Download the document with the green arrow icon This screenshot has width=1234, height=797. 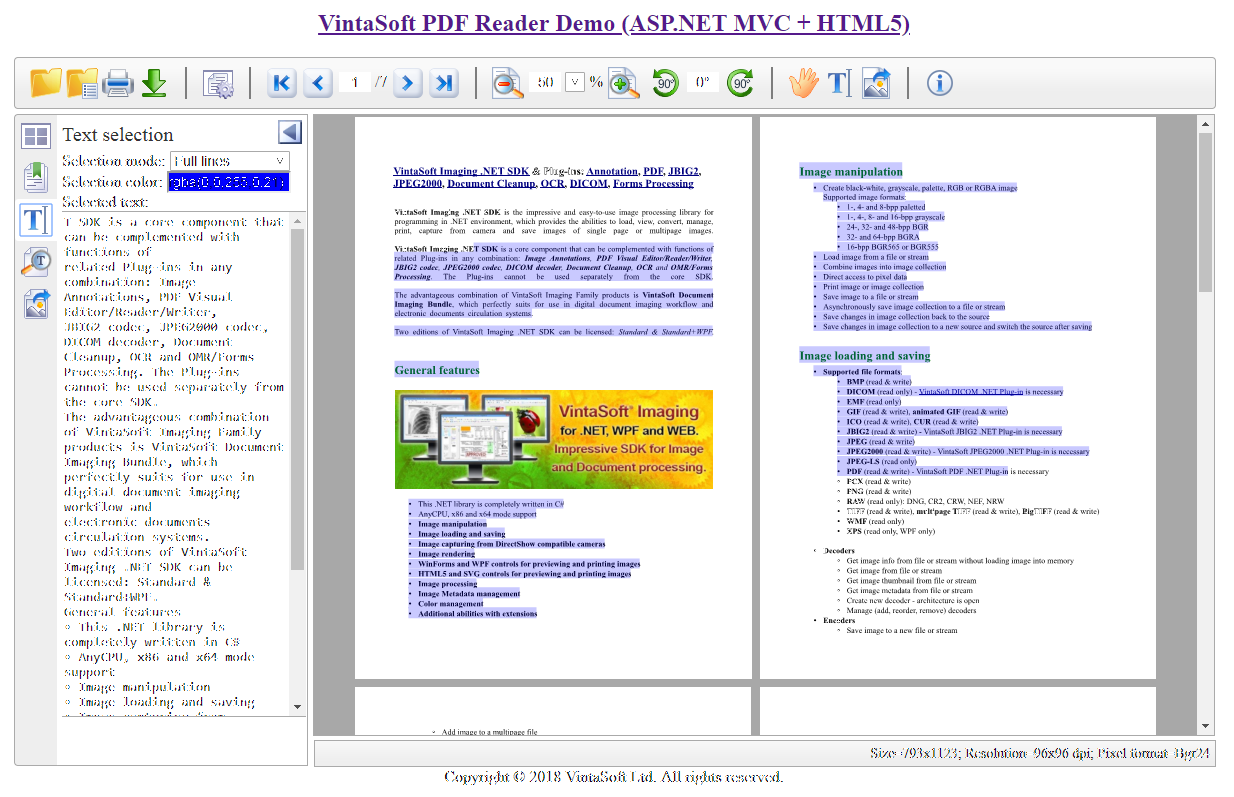[154, 83]
